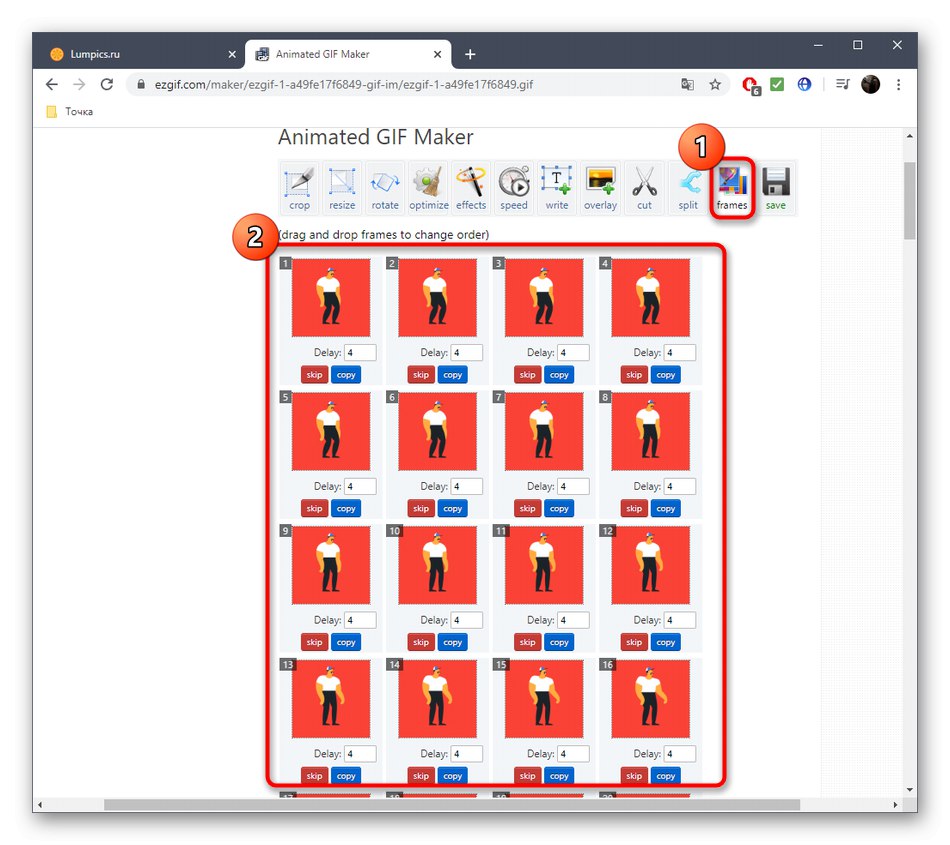Image resolution: width=950 pixels, height=845 pixels.
Task: Copy frame 7
Action: coord(559,509)
